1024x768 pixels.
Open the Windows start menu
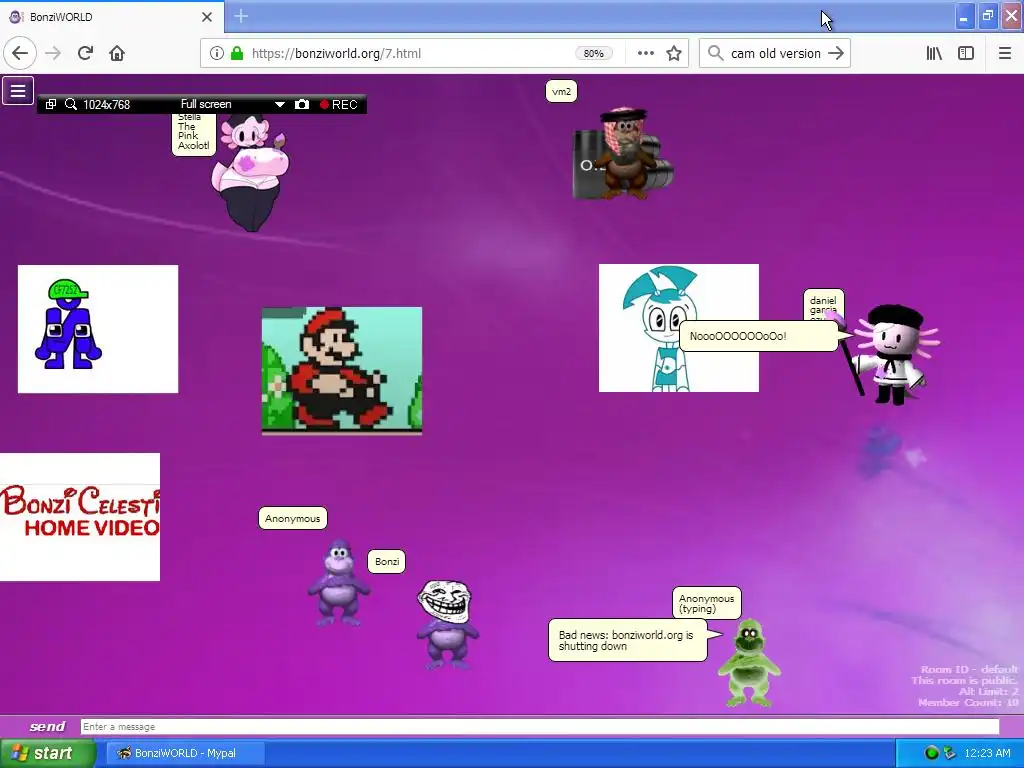[47, 753]
